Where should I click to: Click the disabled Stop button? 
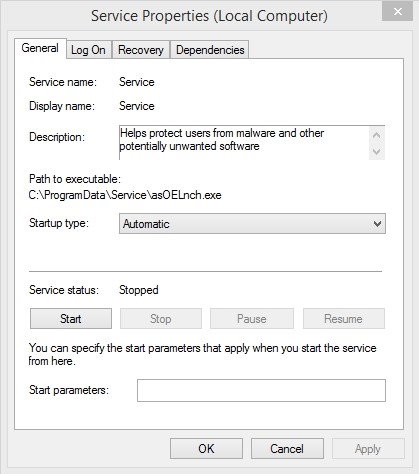coord(161,319)
